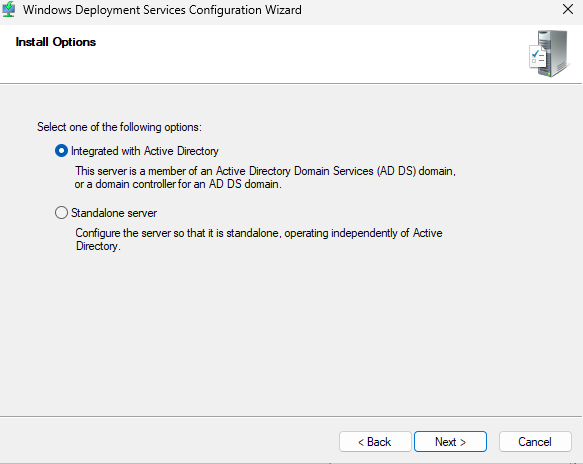The width and height of the screenshot is (583, 464).
Task: Click the "Standalone server" label text
Action: pyautogui.click(x=114, y=213)
